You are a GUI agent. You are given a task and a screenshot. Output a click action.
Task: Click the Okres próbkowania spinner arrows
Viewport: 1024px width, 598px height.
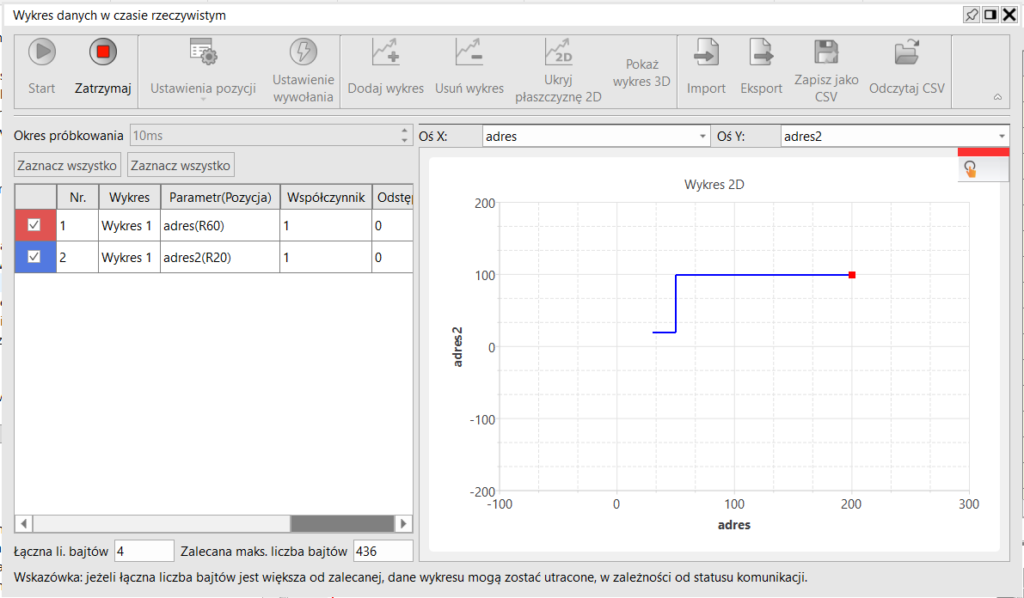pyautogui.click(x=404, y=135)
